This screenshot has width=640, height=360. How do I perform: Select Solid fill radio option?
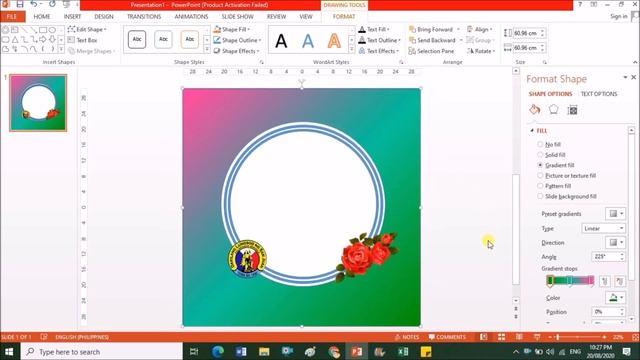(x=540, y=155)
